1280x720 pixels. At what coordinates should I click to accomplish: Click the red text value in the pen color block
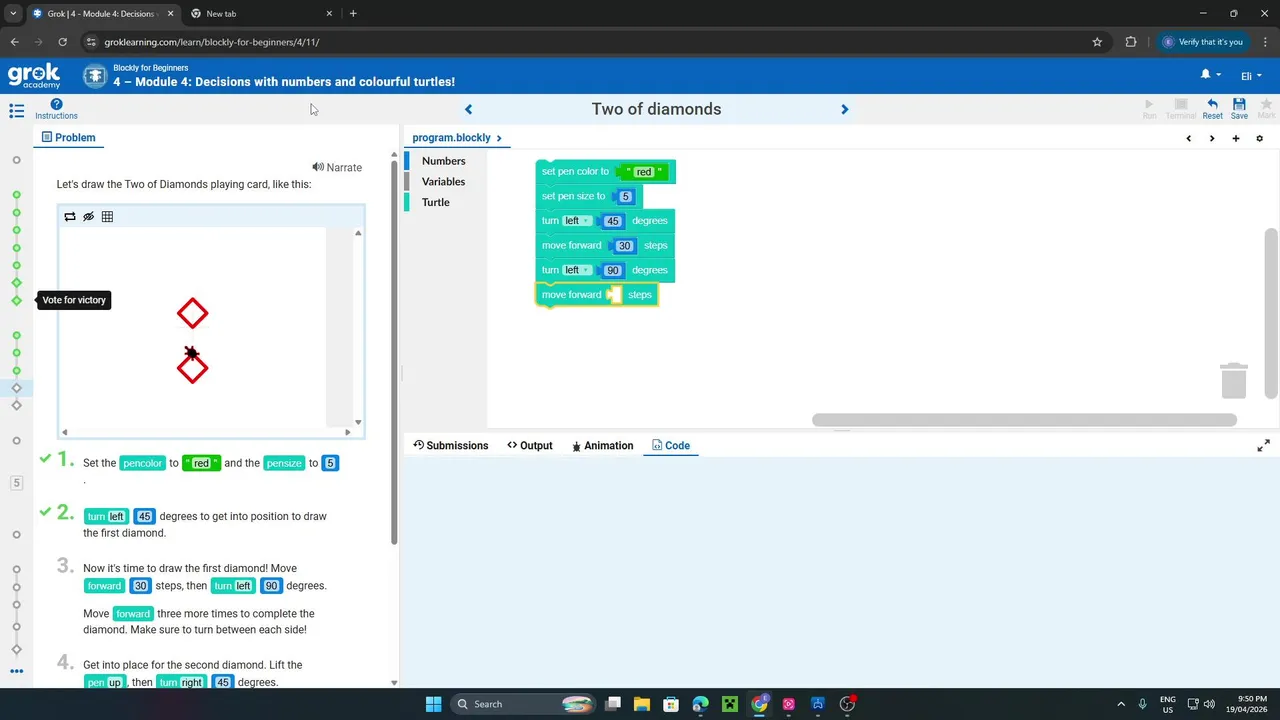(x=643, y=172)
